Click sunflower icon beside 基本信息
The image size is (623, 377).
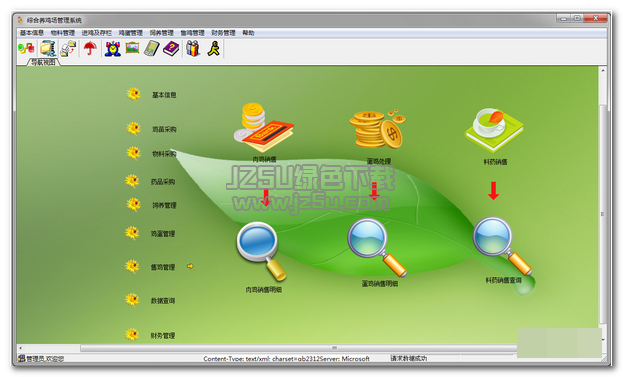(x=134, y=94)
